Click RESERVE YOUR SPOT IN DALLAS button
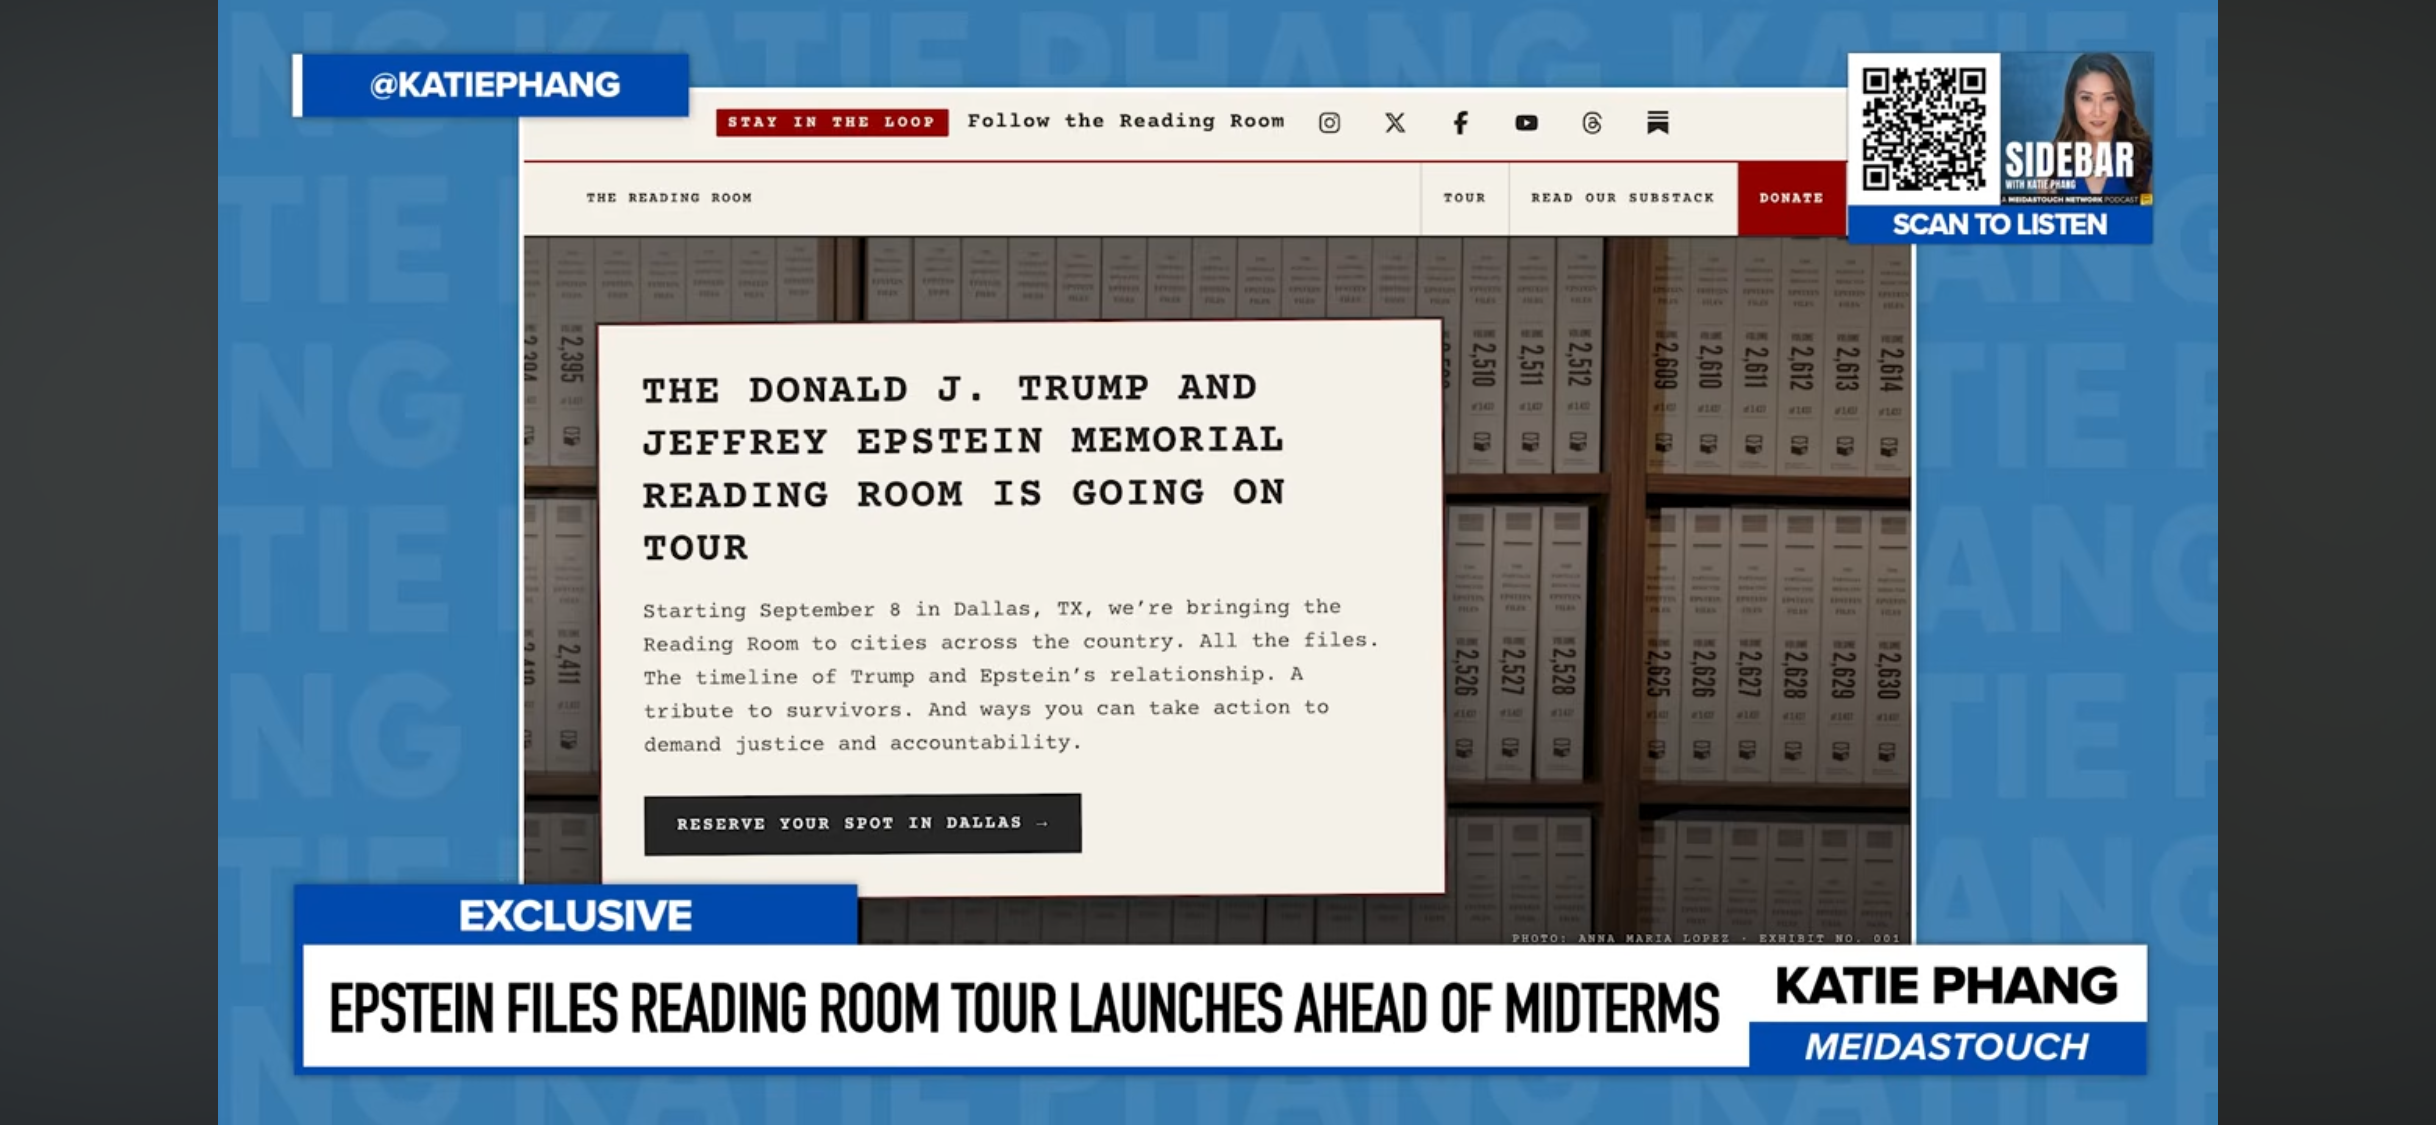Viewport: 2436px width, 1125px height. [862, 823]
